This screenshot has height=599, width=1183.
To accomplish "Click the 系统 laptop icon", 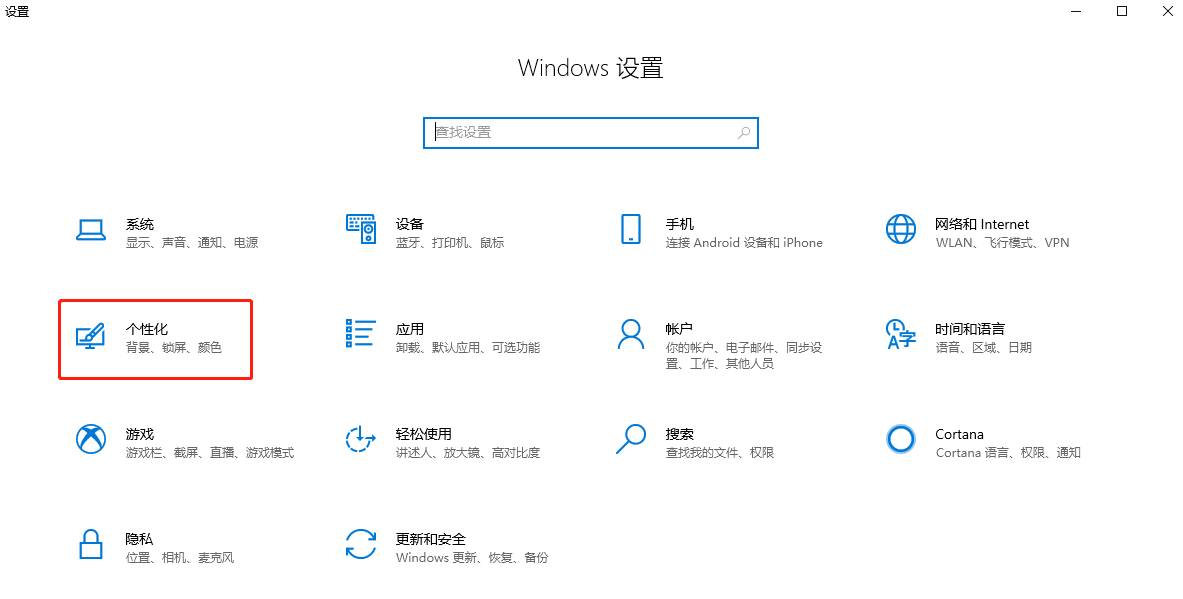I will point(91,230).
